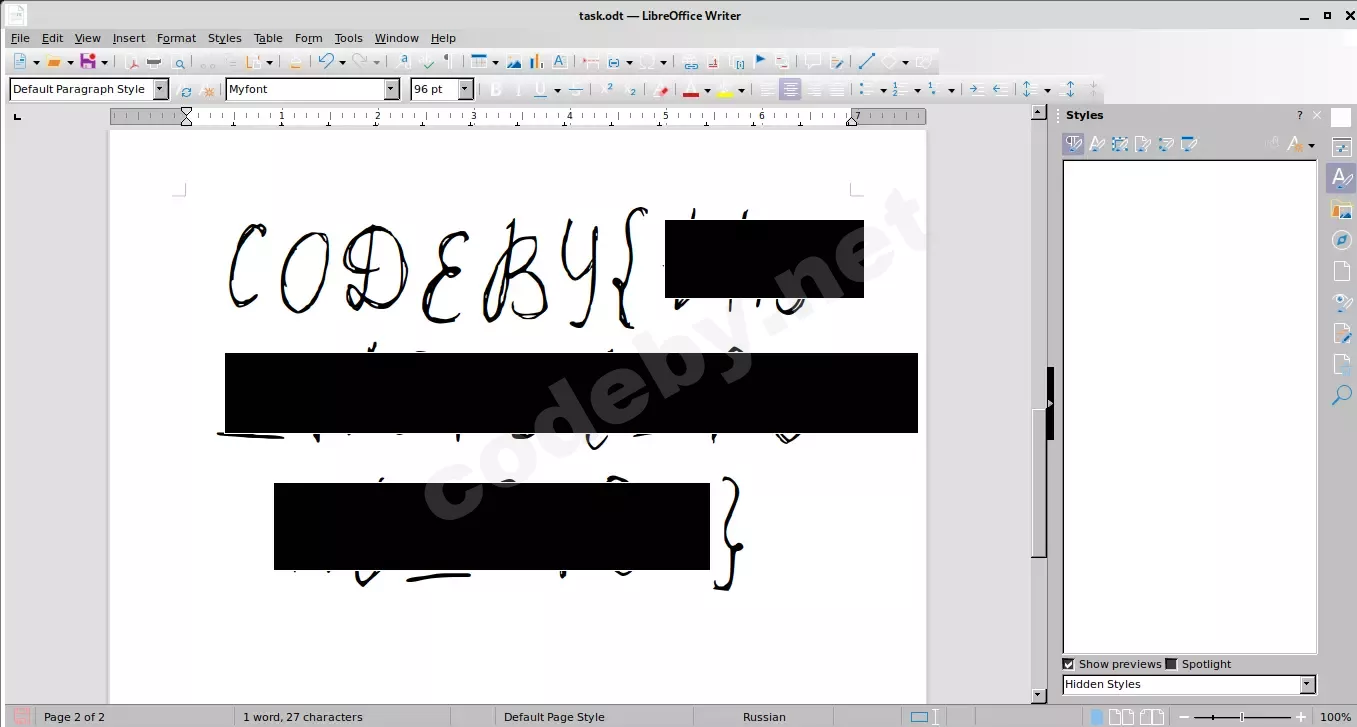Click Russian language in the status bar

764,716
